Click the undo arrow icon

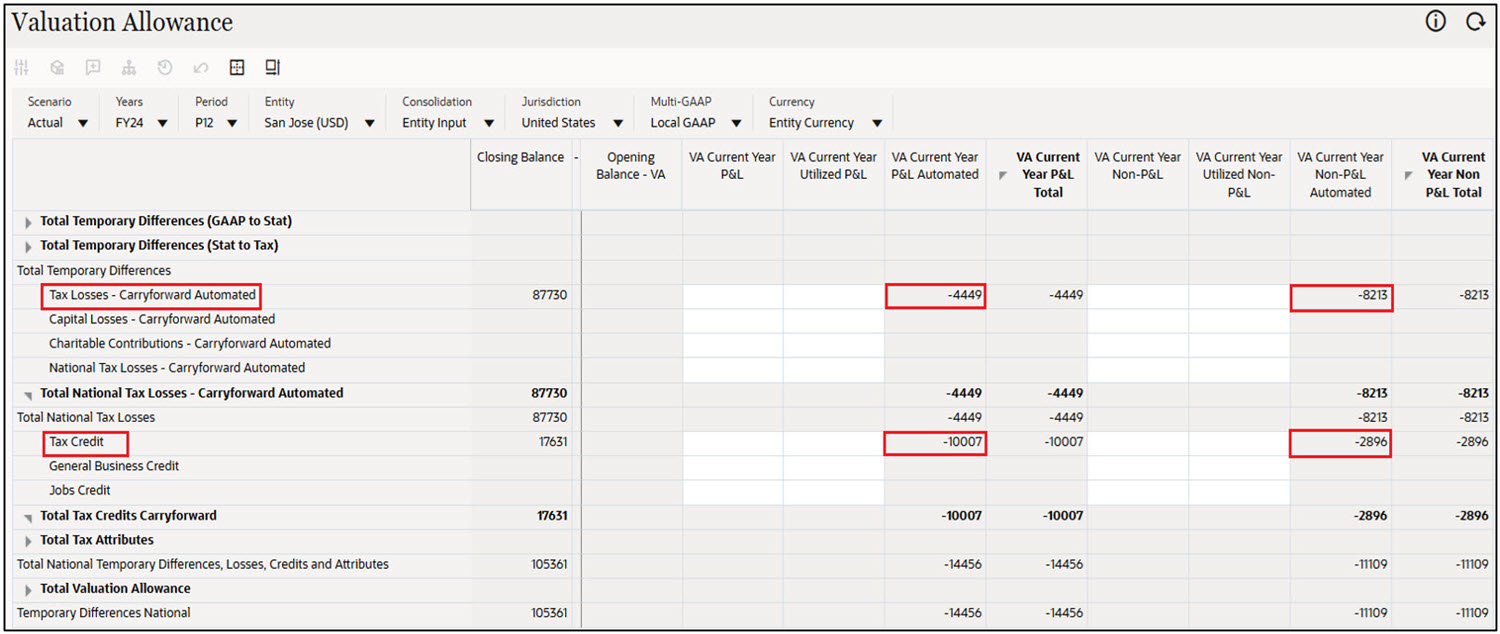pyautogui.click(x=200, y=68)
